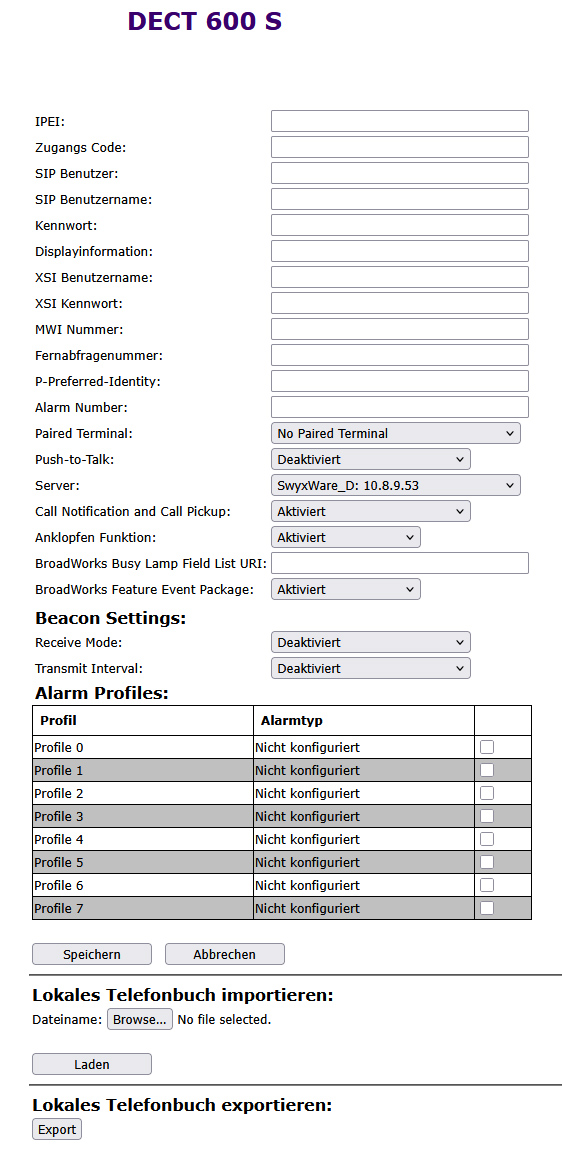Open the Transmit Interval dropdown
Image resolution: width=562 pixels, height=1151 pixels.
pos(371,669)
